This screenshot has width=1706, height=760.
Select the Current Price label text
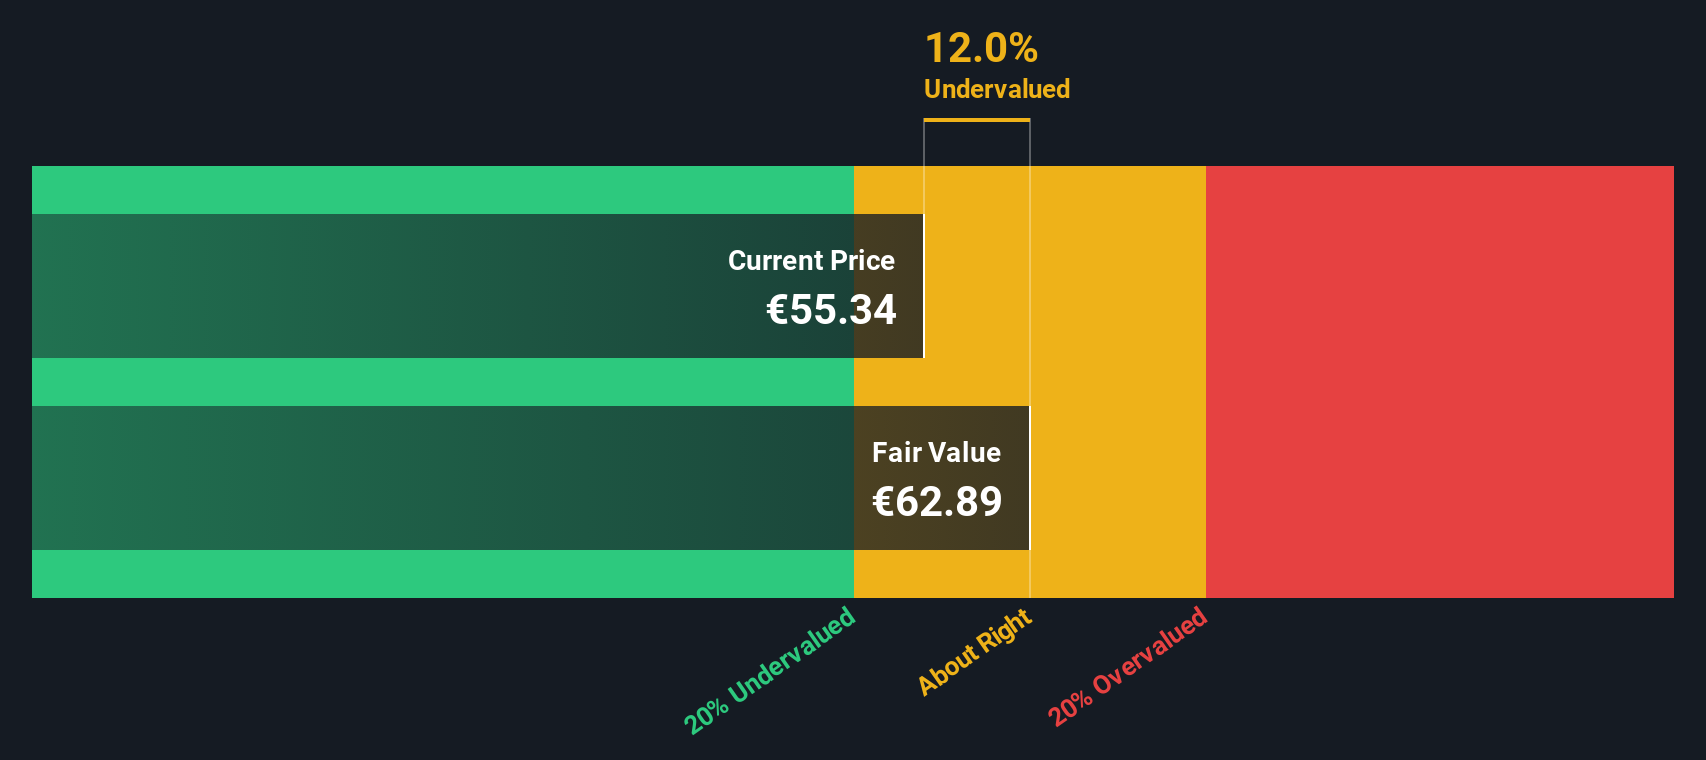click(811, 260)
